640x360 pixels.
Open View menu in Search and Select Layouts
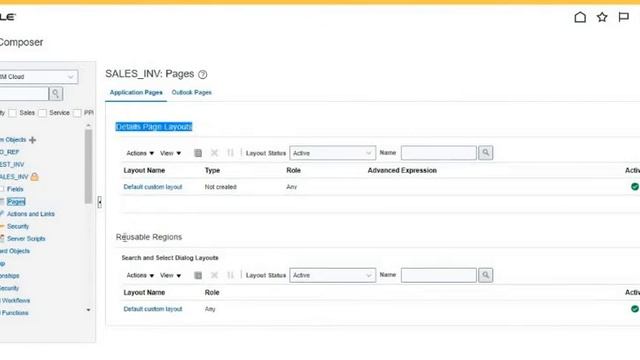(x=170, y=276)
